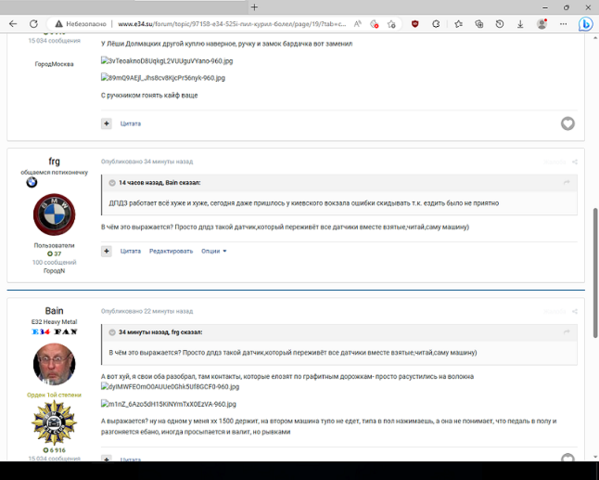This screenshot has width=599, height=480.
Task: Click the page vertical scrollbar thumb
Action: pyautogui.click(x=595, y=273)
